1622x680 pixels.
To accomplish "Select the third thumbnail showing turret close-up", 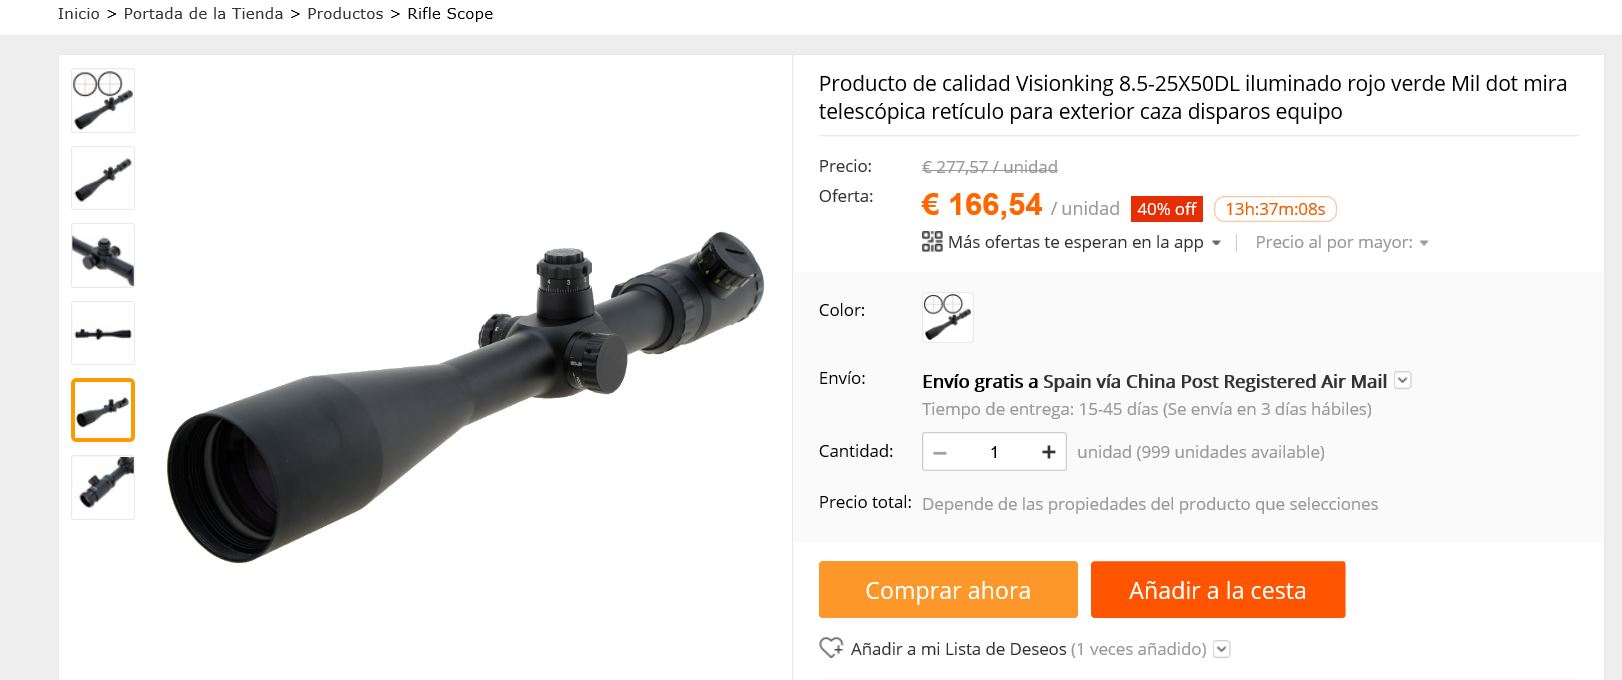I will (x=103, y=255).
